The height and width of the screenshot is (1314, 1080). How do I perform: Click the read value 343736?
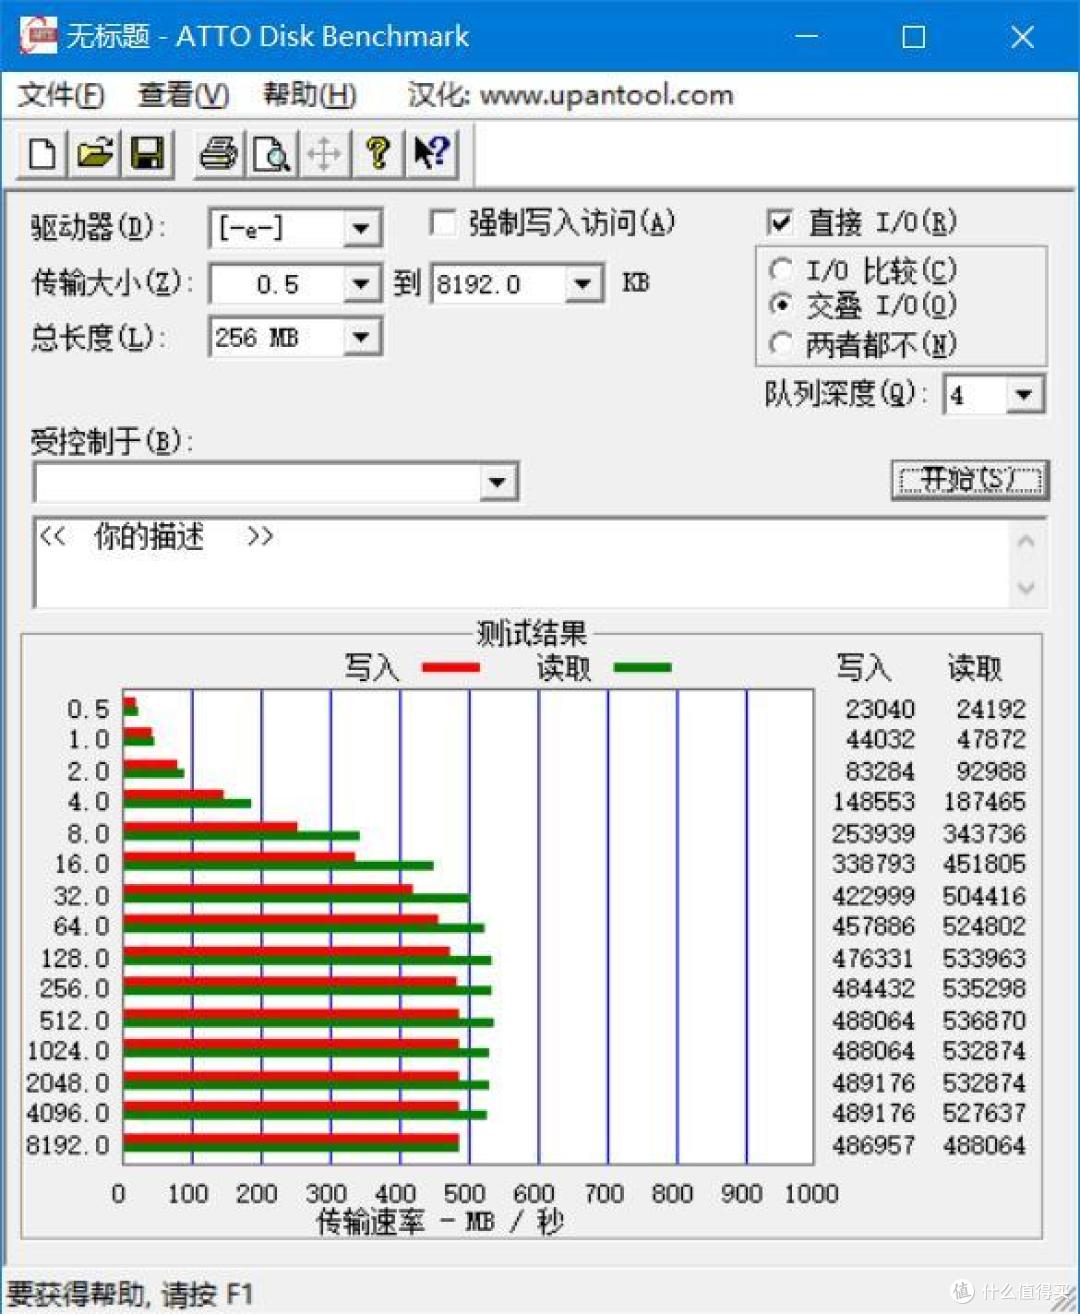pyautogui.click(x=984, y=834)
